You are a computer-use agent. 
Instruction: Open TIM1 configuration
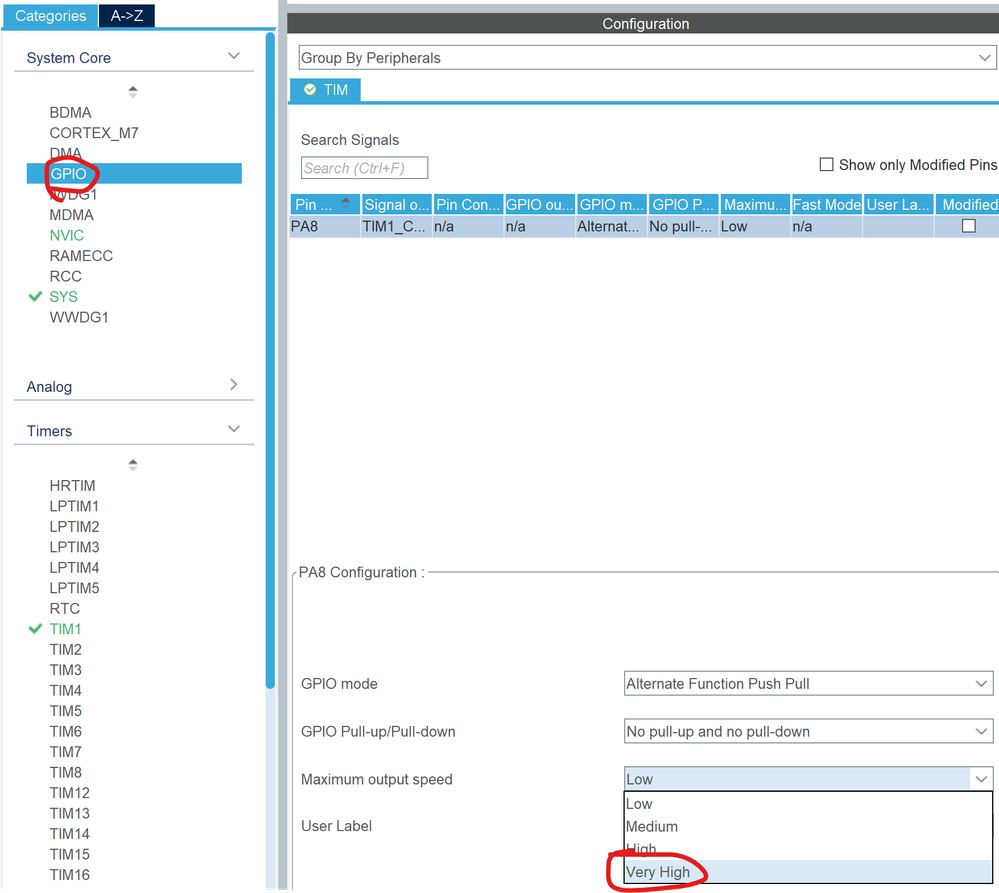coord(65,629)
